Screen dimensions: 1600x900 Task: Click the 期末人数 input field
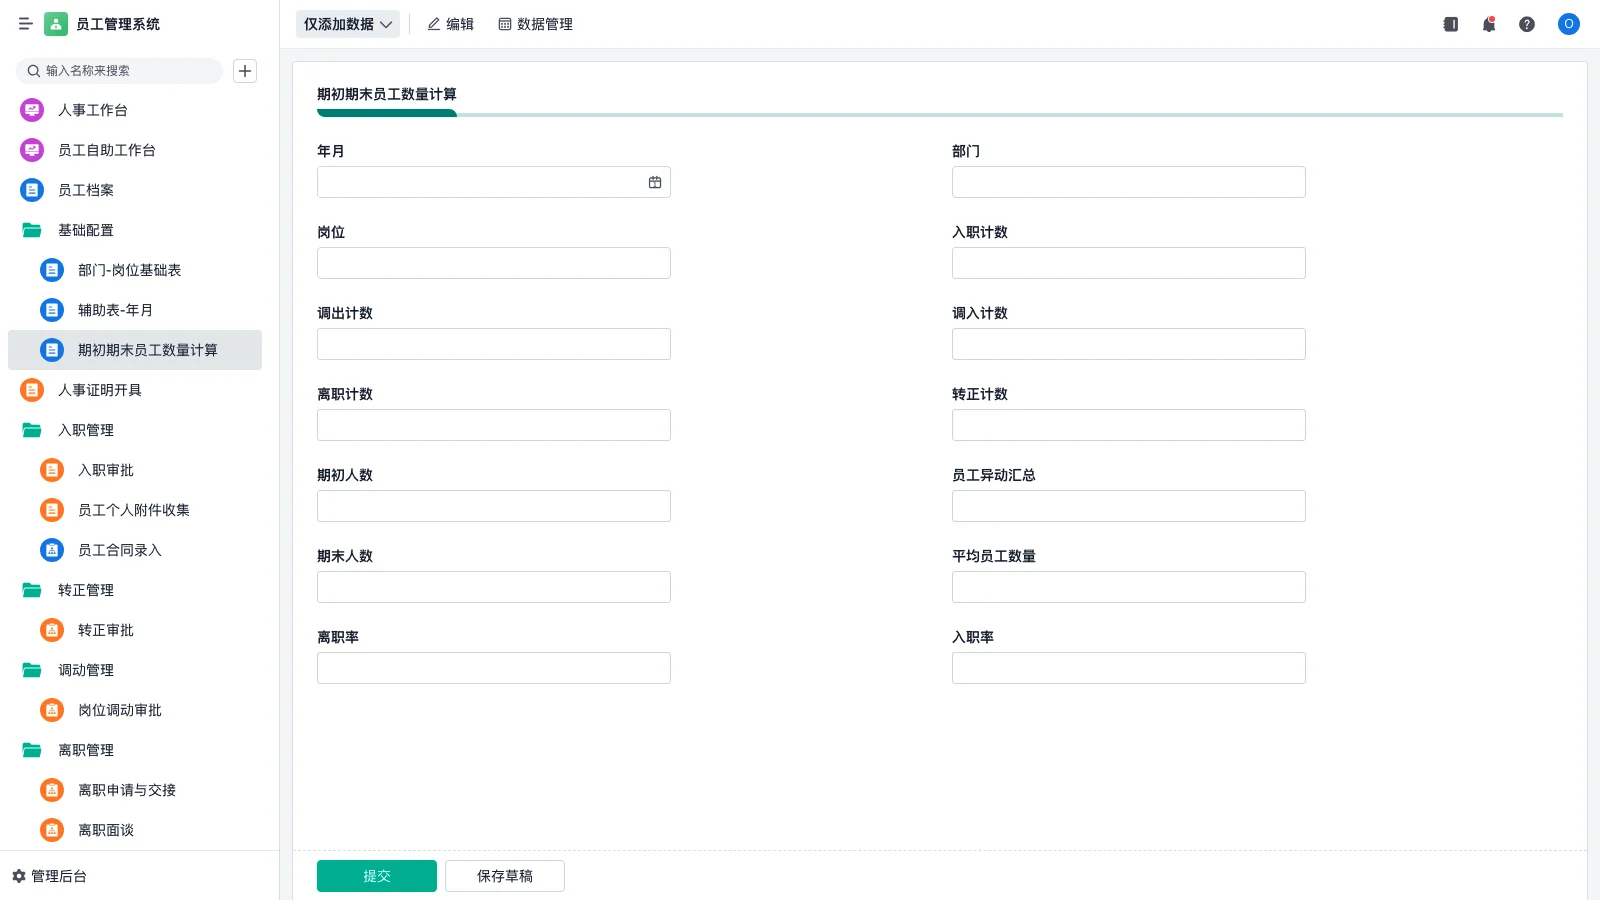[x=494, y=587]
